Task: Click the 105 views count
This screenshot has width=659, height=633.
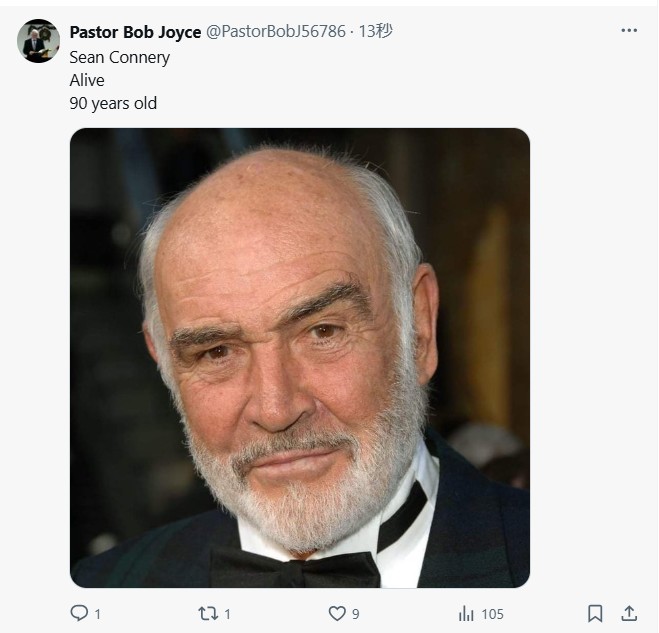Action: point(492,614)
